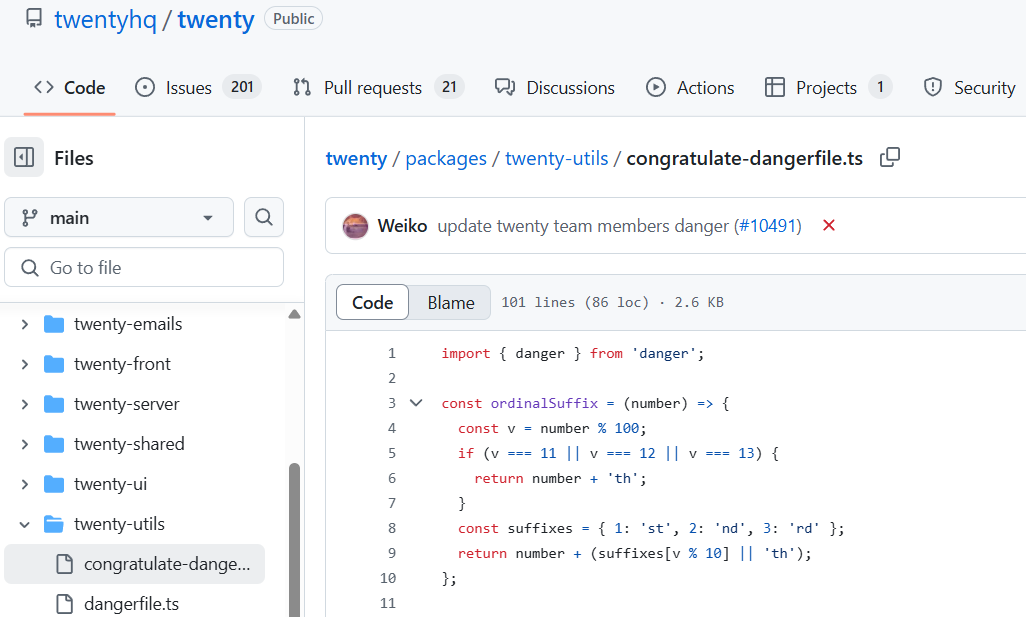Select the Code file view button
Viewport: 1026px width, 617px height.
(x=372, y=302)
